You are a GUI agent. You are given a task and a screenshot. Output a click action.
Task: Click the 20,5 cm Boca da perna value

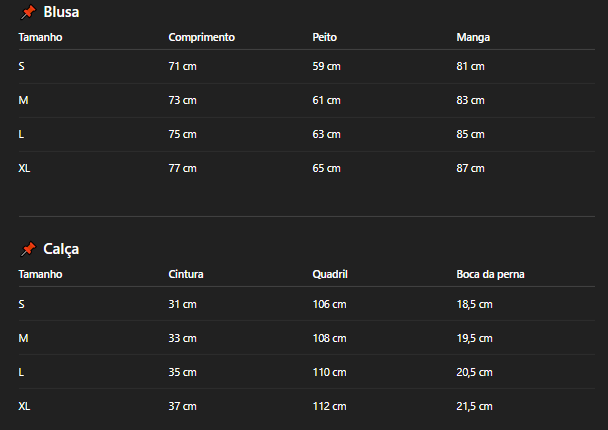point(474,372)
